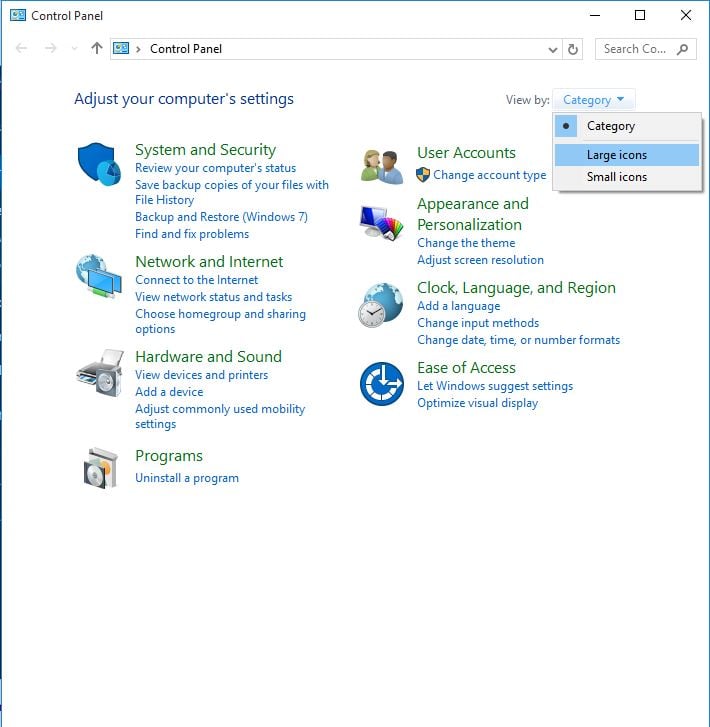Image resolution: width=710 pixels, height=727 pixels.
Task: Open Find and fix problems
Action: pyautogui.click(x=192, y=234)
